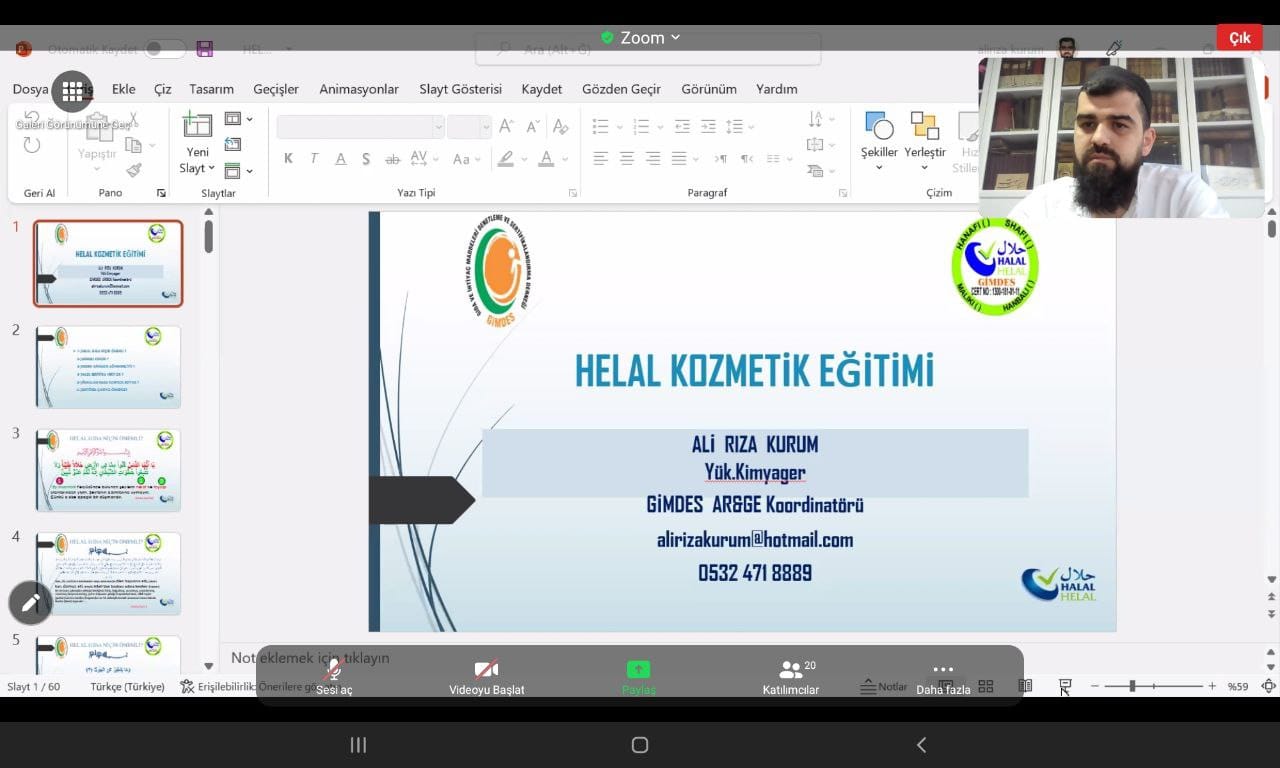Viewport: 1280px width, 768px height.
Task: Click Not eklemek için tıklayın notes area
Action: (x=310, y=657)
